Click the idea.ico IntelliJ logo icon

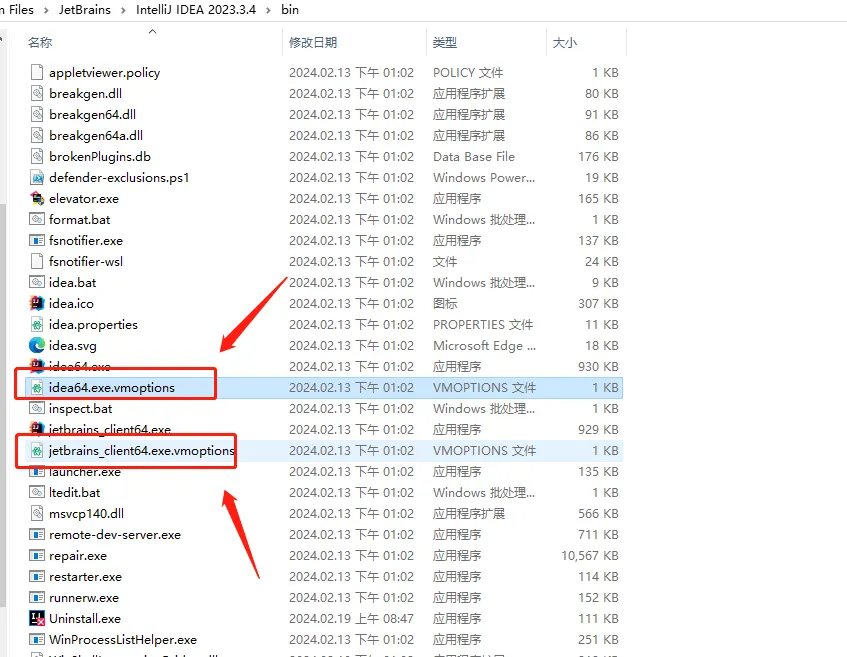click(37, 304)
